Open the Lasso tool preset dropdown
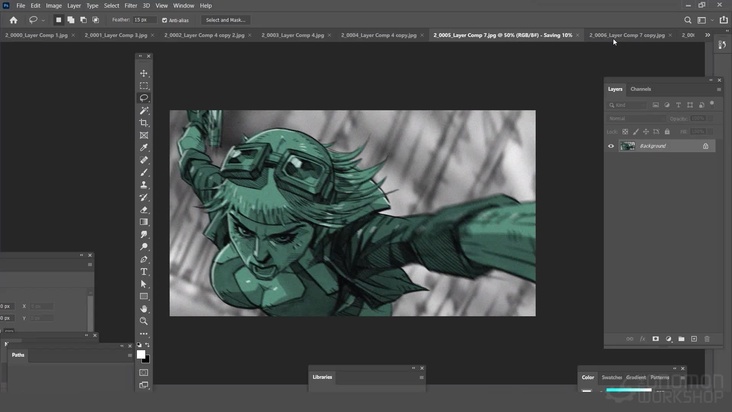732x412 pixels. (43, 20)
